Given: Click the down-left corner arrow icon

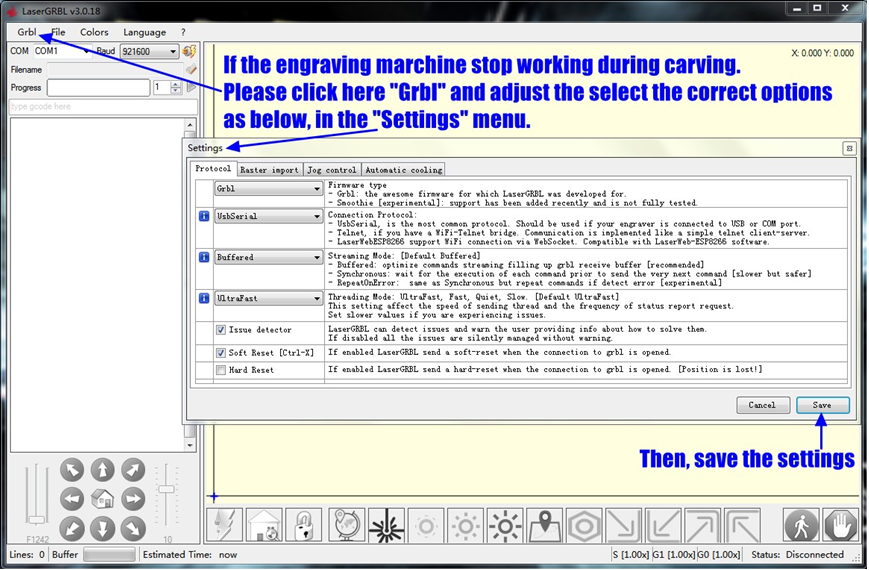Looking at the screenshot, I should 663,525.
